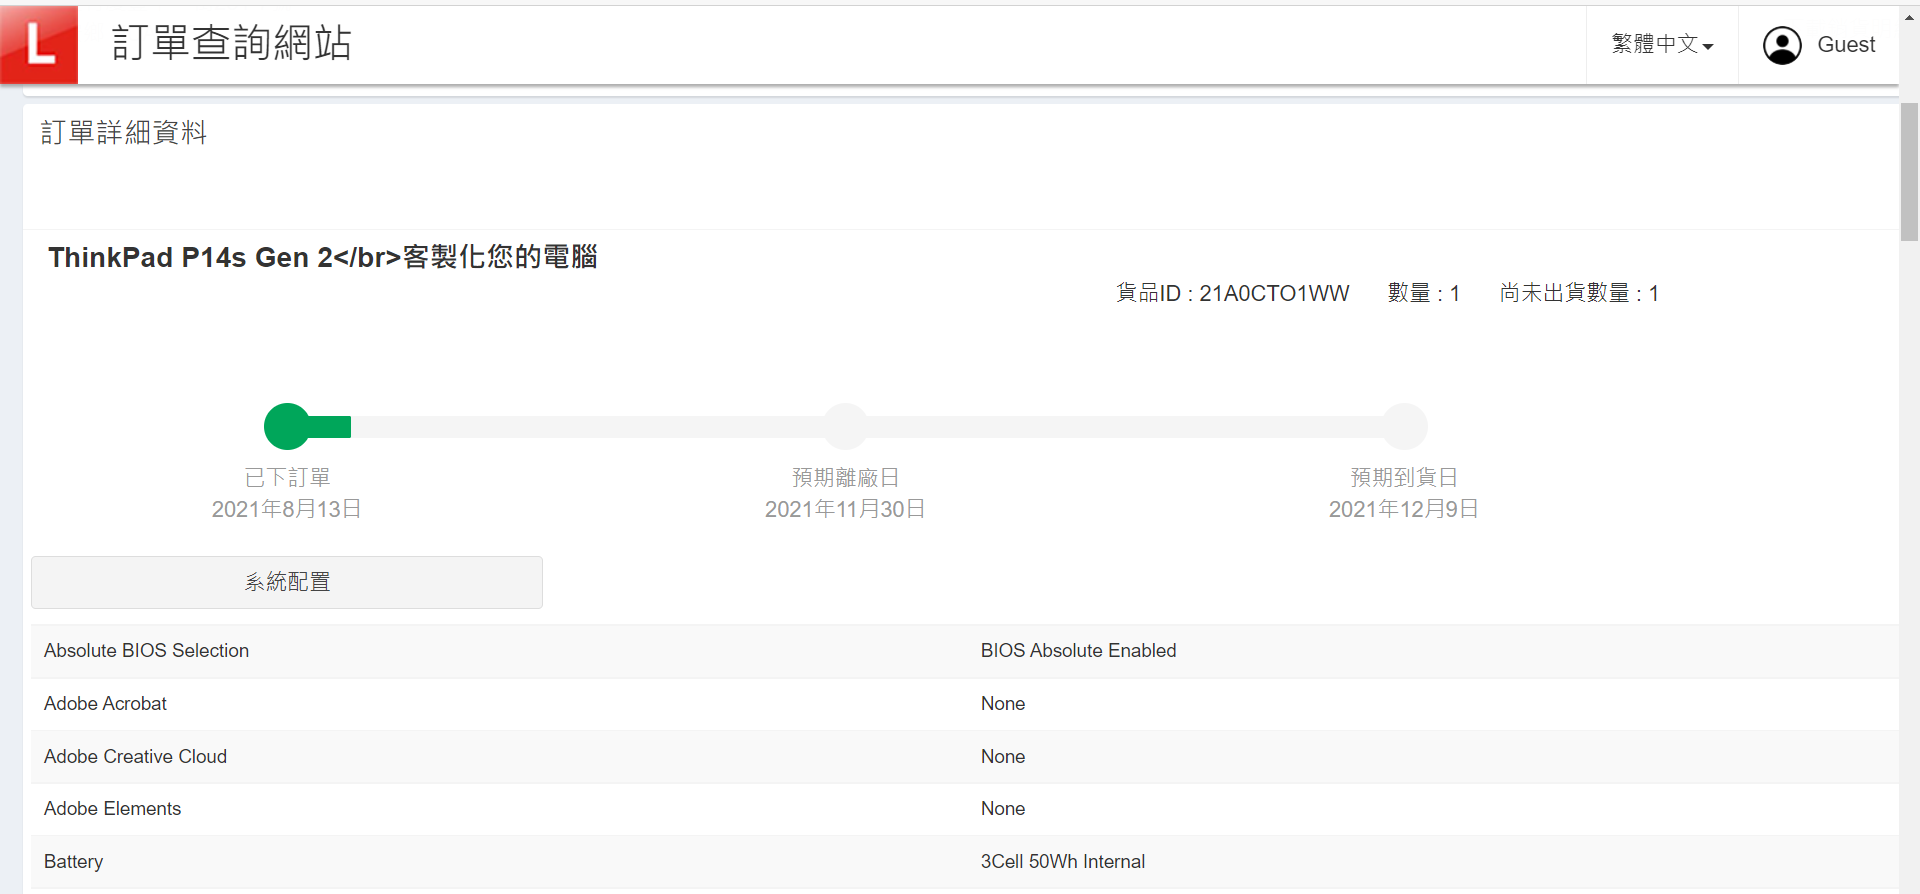Click the Guest account label
The height and width of the screenshot is (894, 1920).
1846,45
